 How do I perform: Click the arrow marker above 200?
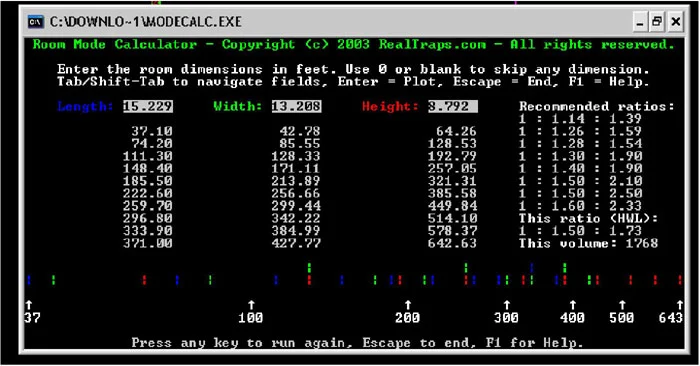(x=408, y=305)
